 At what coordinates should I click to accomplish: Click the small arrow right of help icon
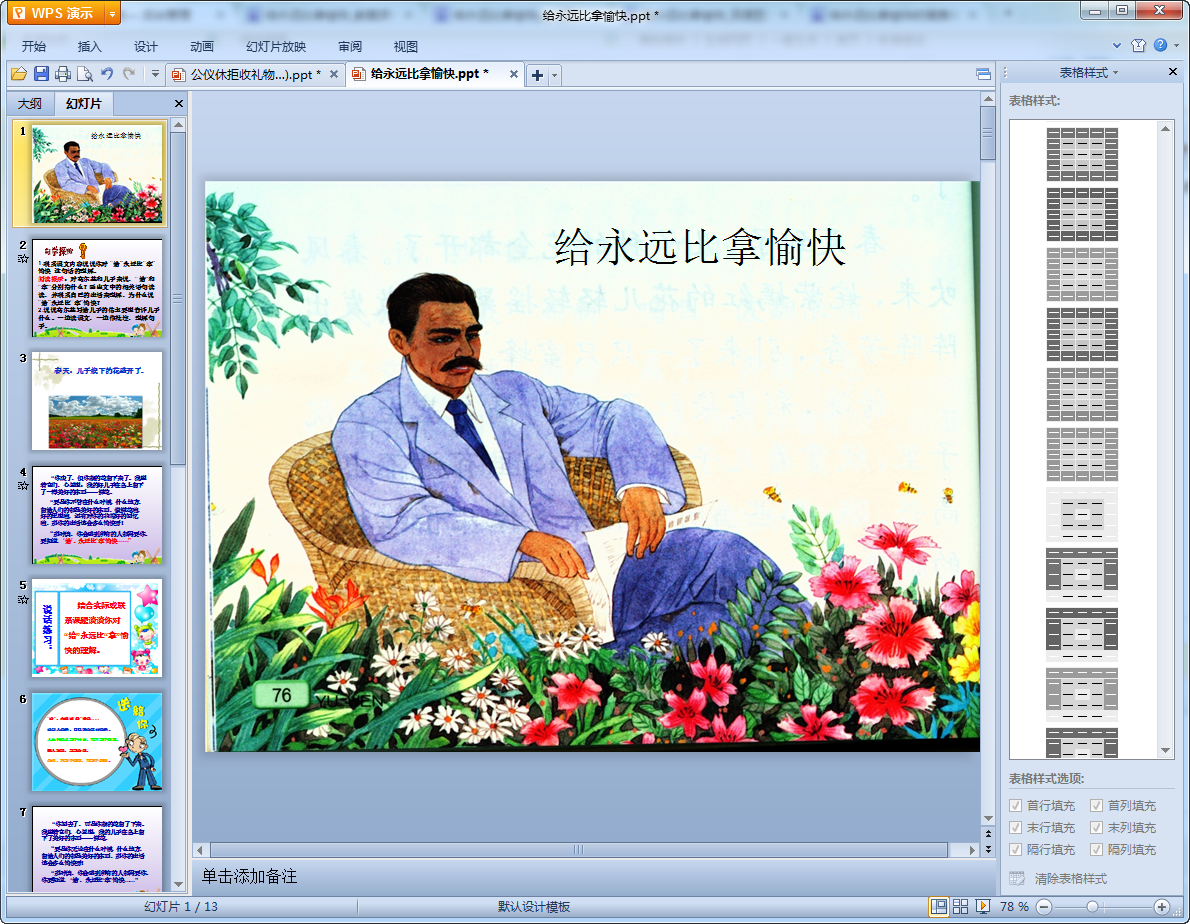1176,46
